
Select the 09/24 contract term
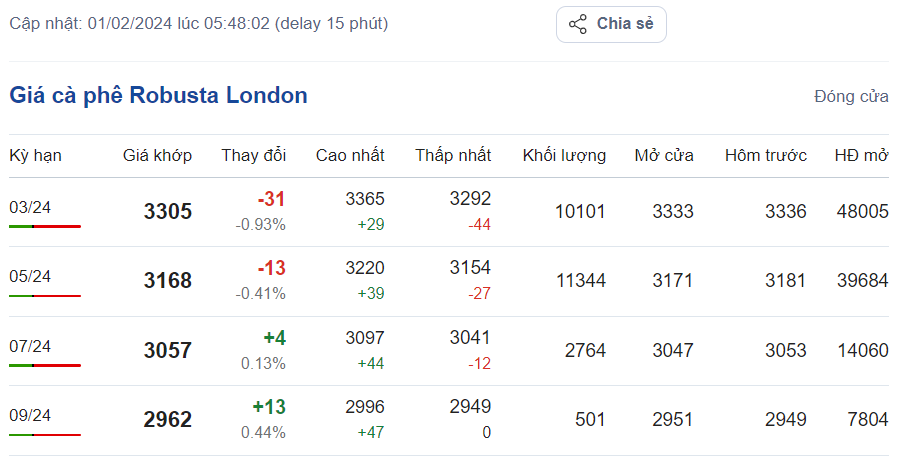[x=30, y=415]
